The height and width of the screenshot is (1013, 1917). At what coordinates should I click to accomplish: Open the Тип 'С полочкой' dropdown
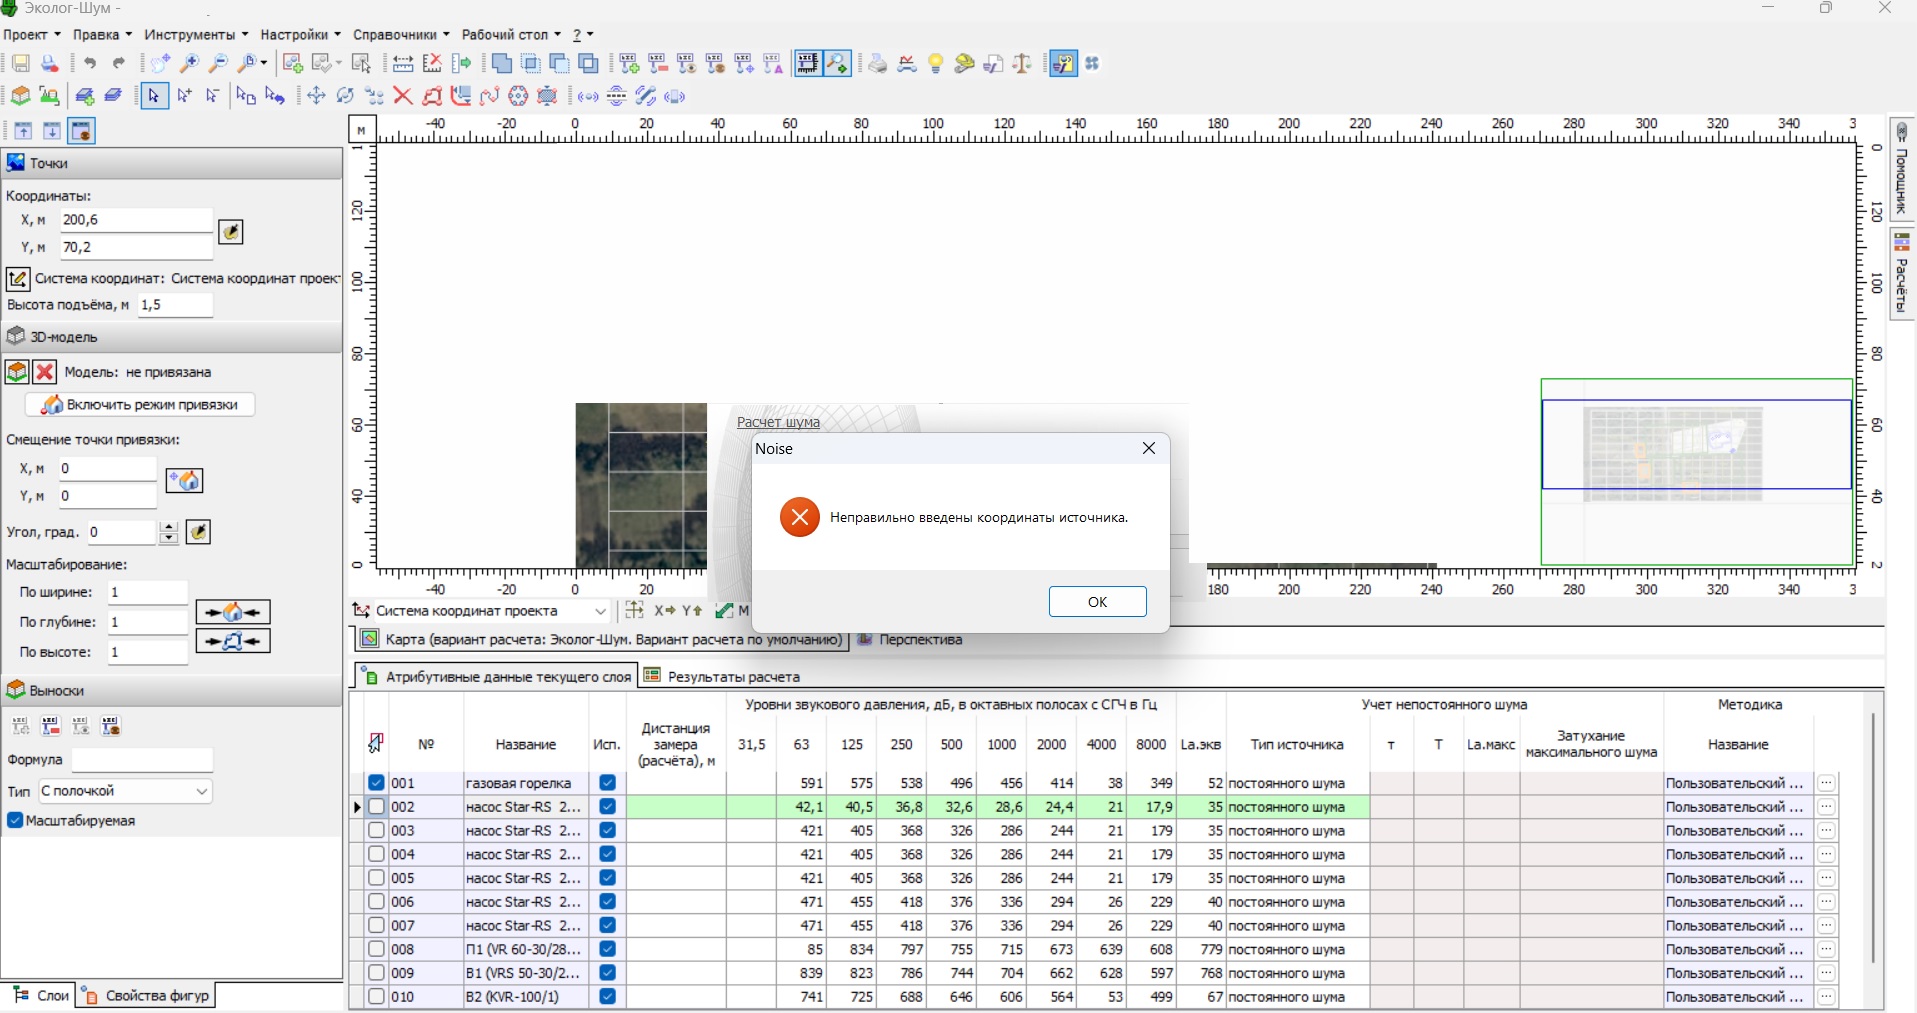tap(125, 791)
